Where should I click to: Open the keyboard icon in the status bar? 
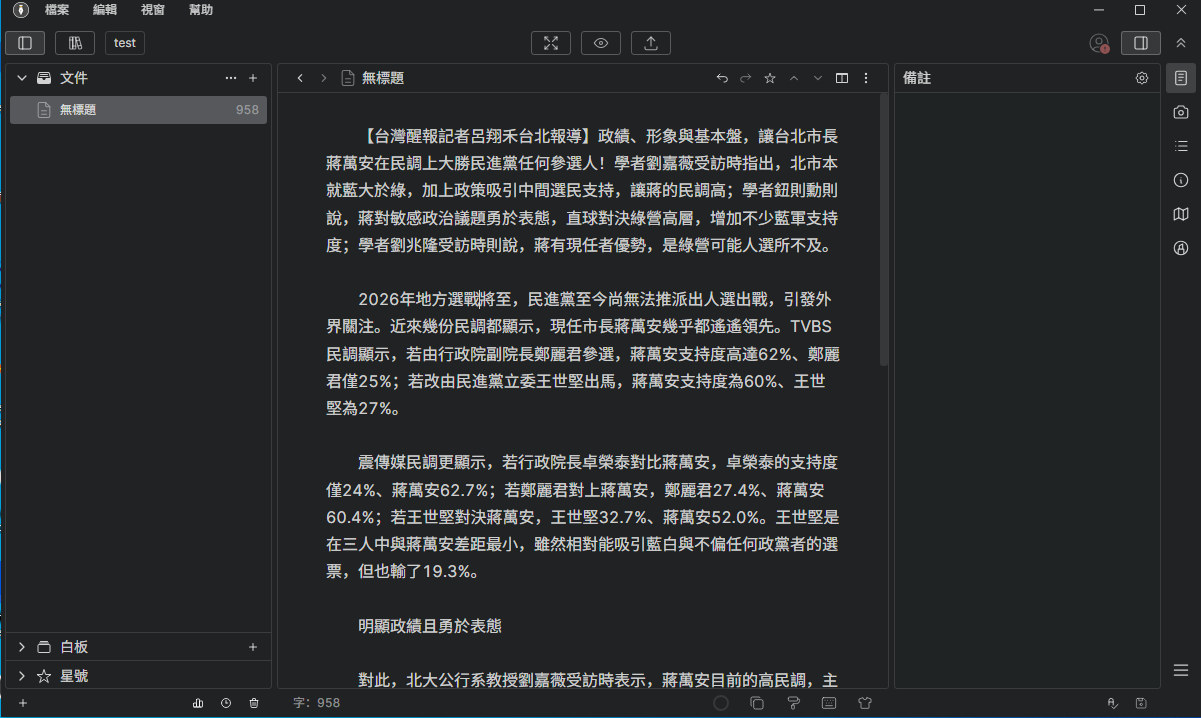pos(831,703)
